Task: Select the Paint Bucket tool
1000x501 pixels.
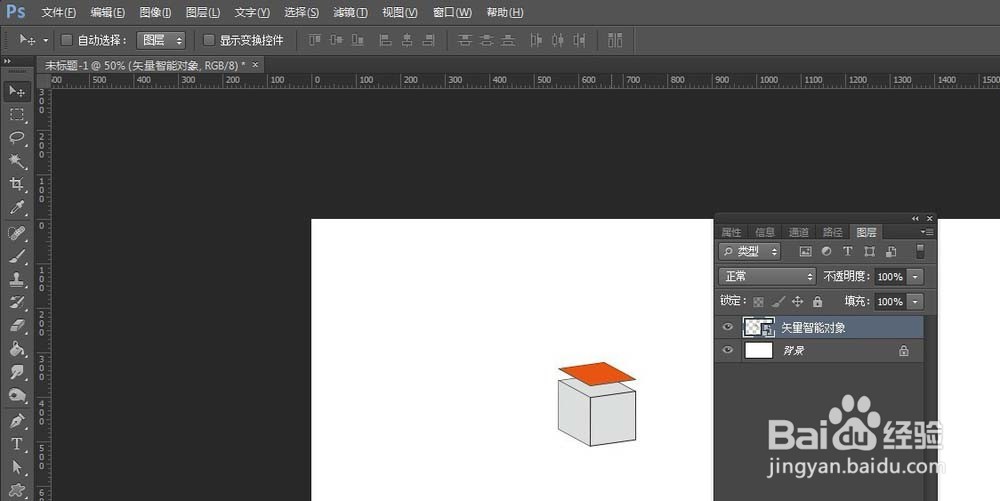Action: coord(17,349)
